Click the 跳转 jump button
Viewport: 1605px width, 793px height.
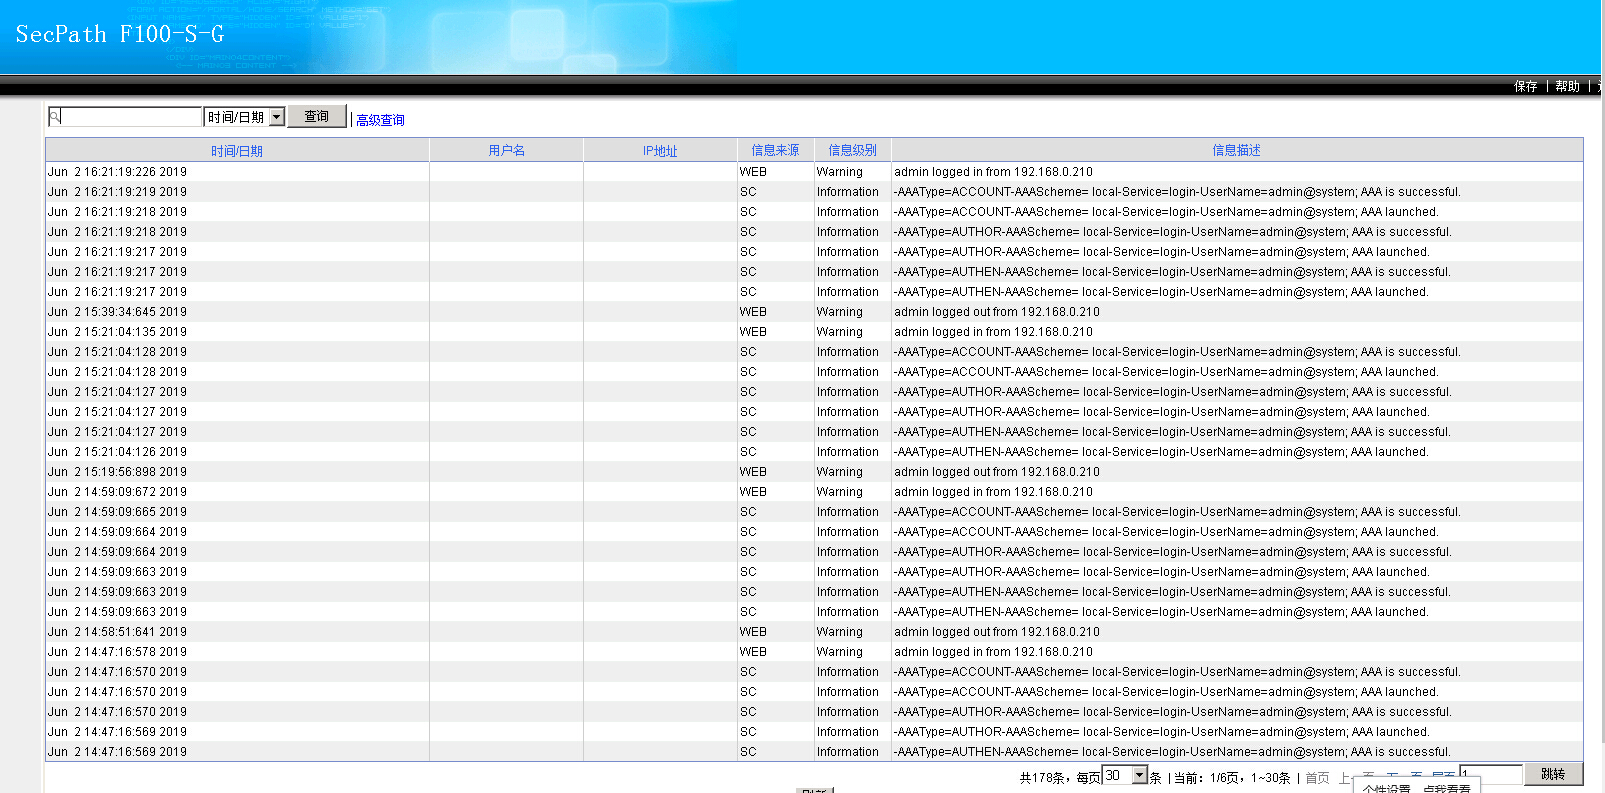click(x=1554, y=774)
